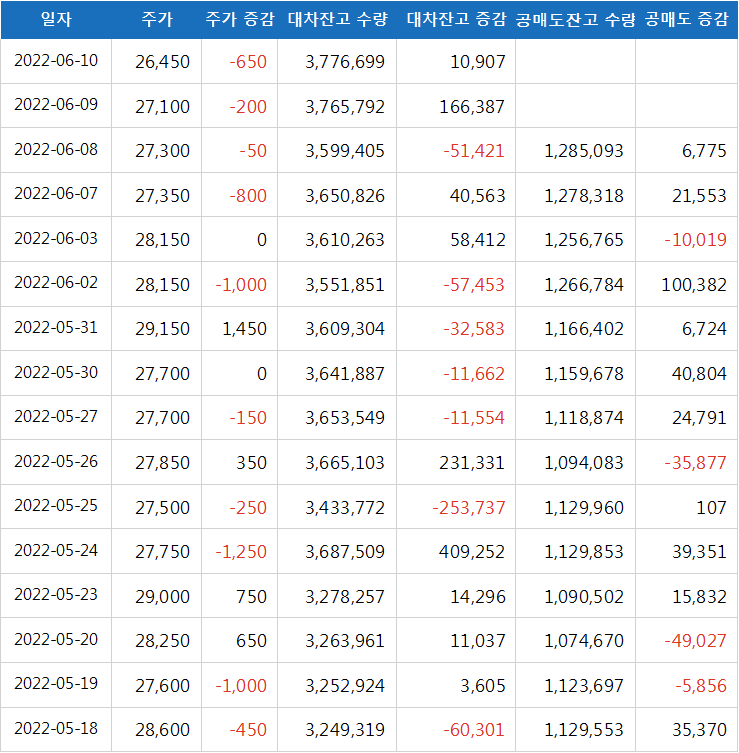Click short balance 1,285,093

584,151
